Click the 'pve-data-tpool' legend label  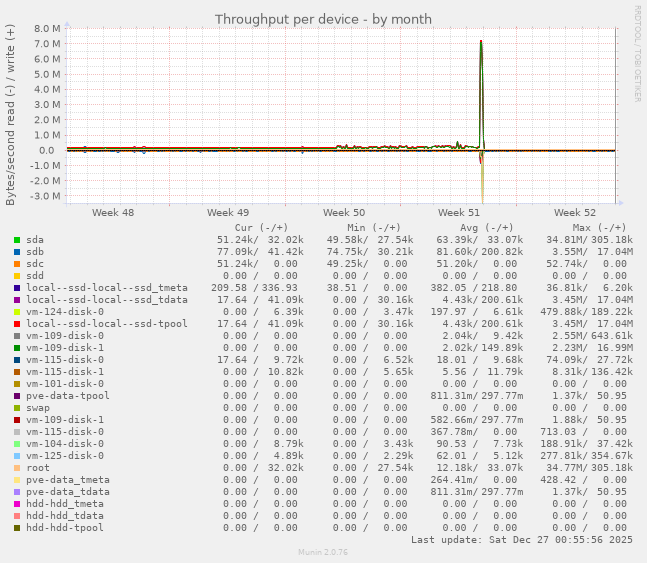[x=68, y=396]
